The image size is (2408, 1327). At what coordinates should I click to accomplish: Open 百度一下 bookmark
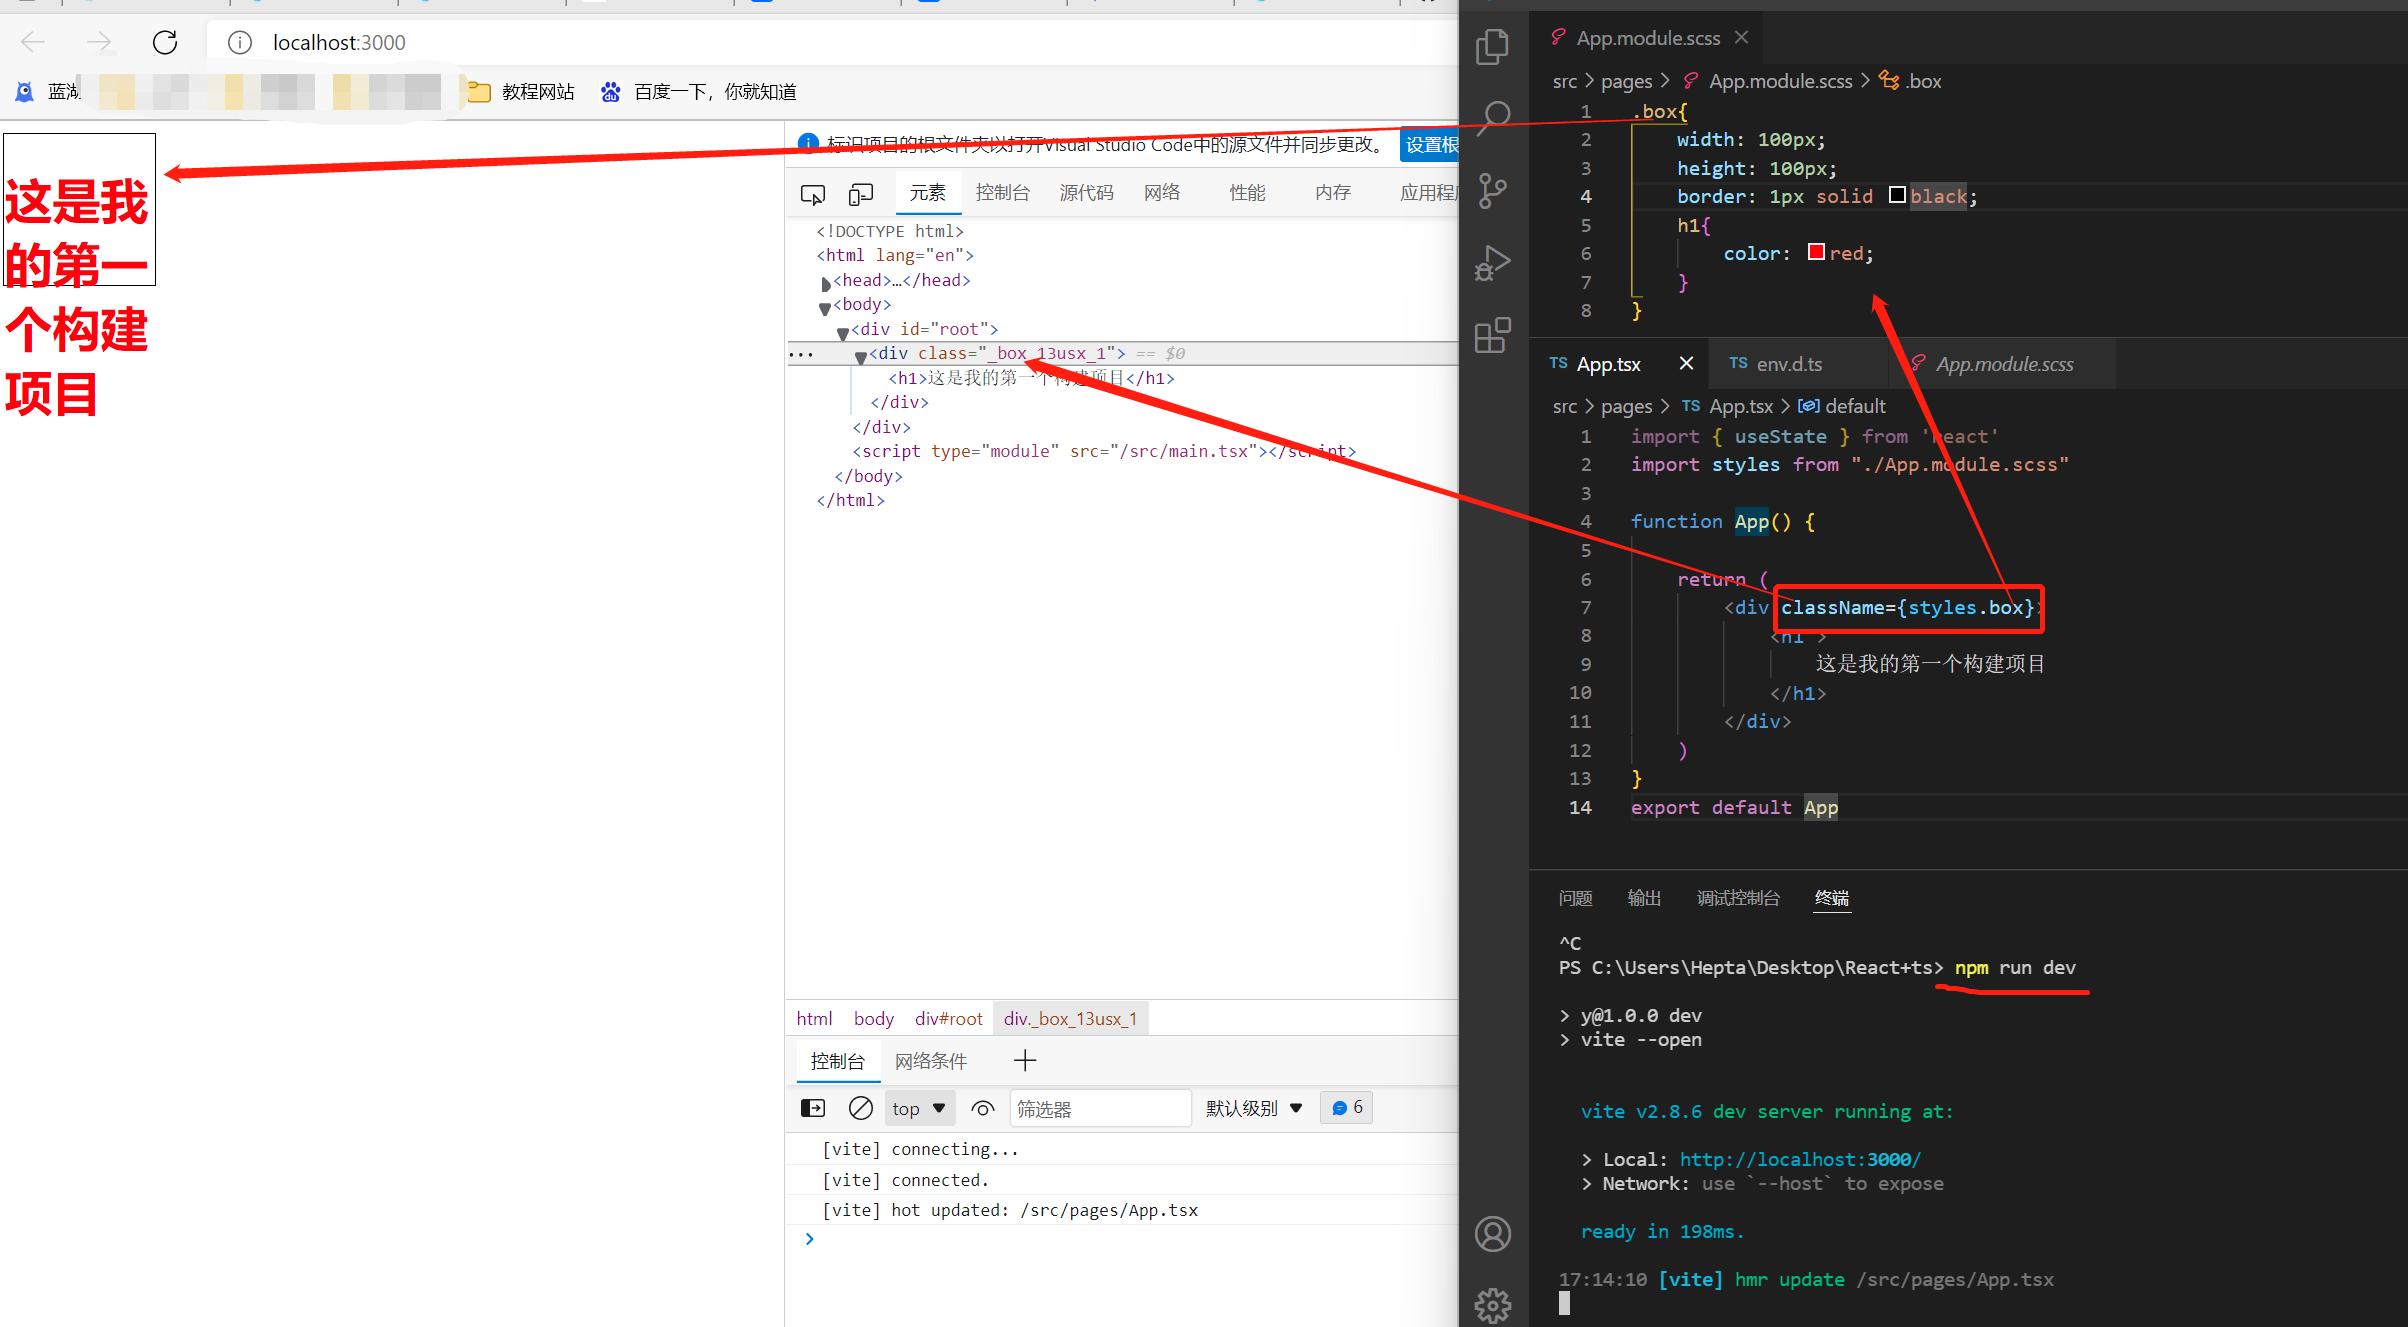tap(698, 92)
